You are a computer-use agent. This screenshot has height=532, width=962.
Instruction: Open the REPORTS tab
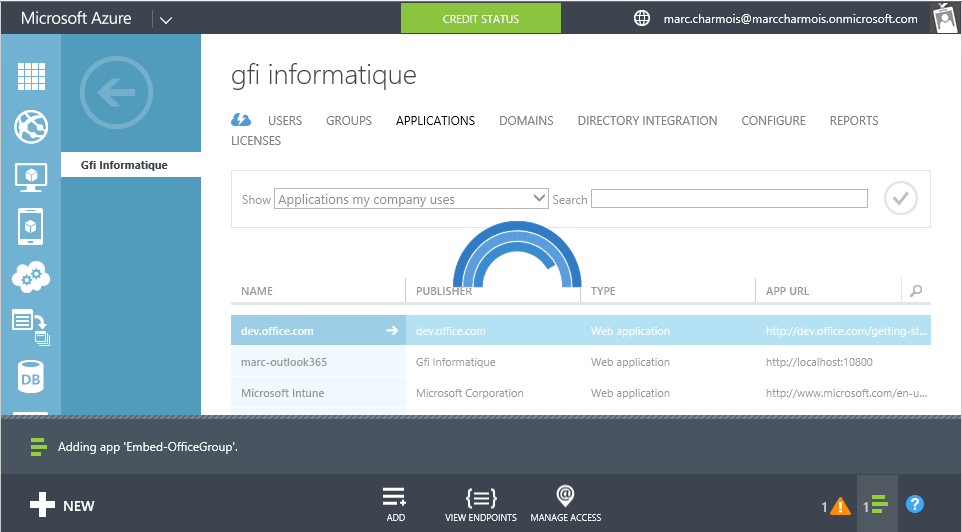pos(854,121)
